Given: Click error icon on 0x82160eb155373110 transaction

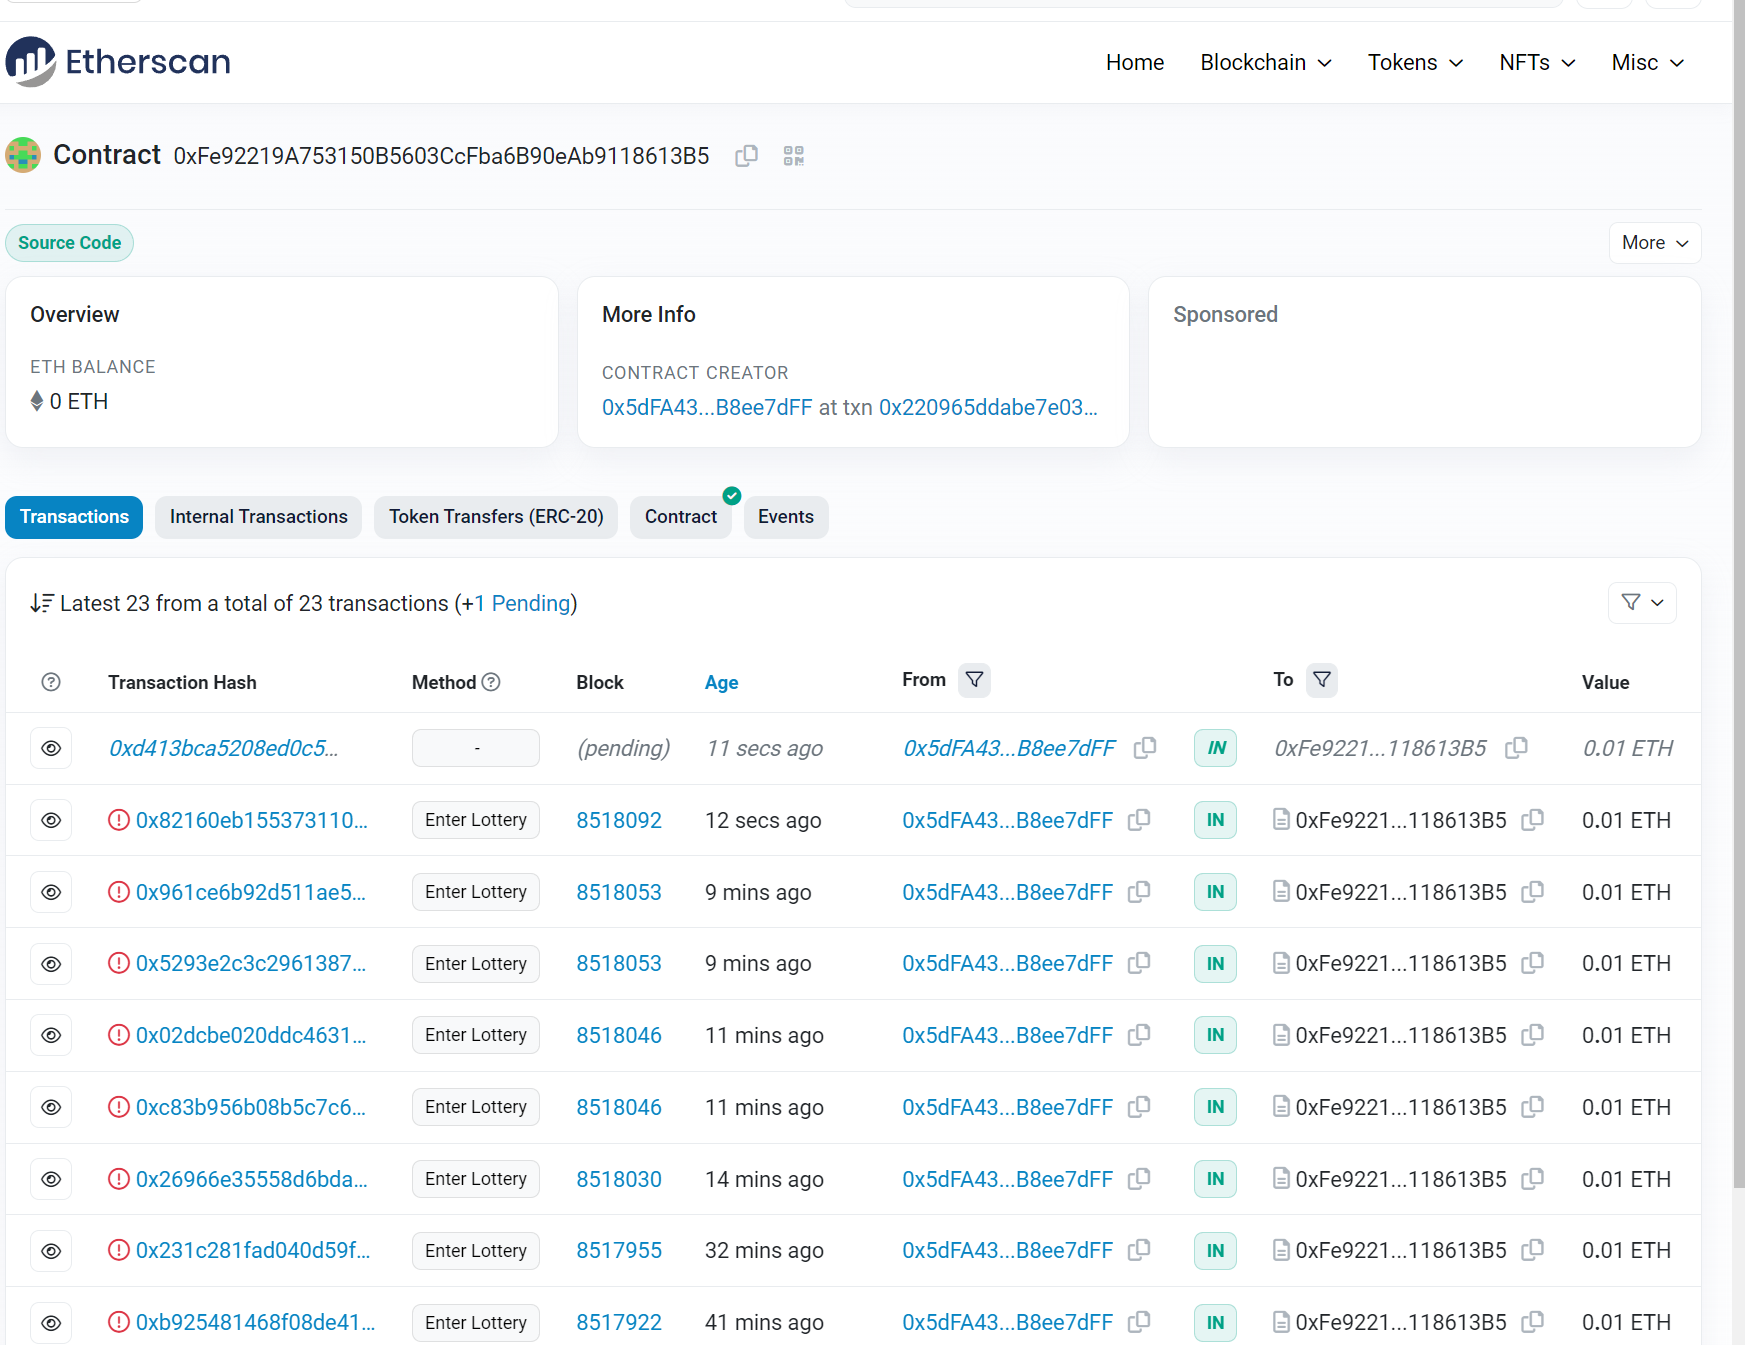Looking at the screenshot, I should [118, 820].
